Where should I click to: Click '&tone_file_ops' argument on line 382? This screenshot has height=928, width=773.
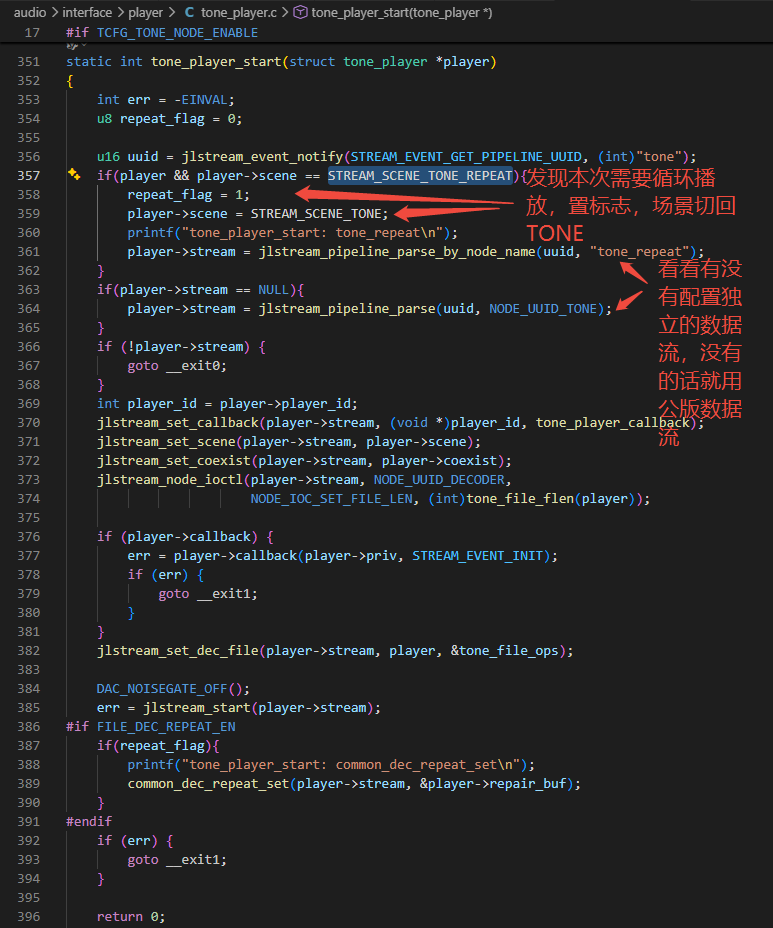(x=504, y=651)
